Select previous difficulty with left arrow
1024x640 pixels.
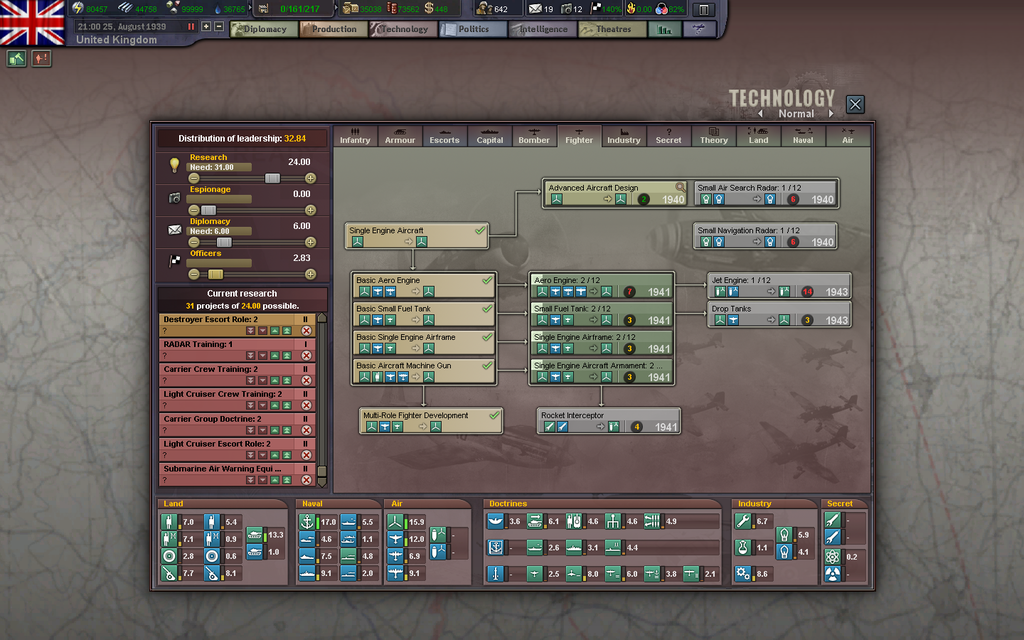pos(760,114)
